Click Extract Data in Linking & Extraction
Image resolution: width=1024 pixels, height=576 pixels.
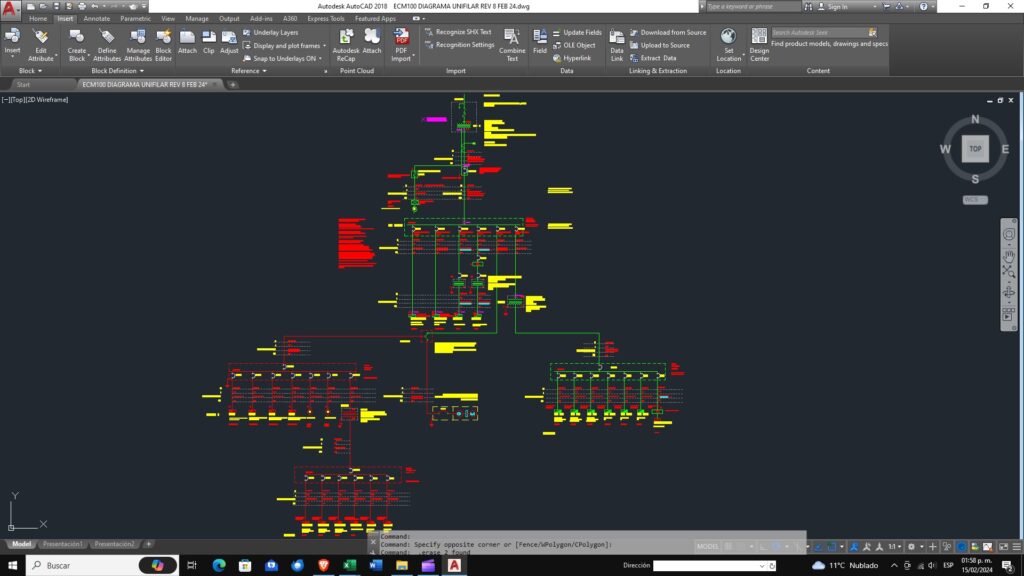coord(658,58)
